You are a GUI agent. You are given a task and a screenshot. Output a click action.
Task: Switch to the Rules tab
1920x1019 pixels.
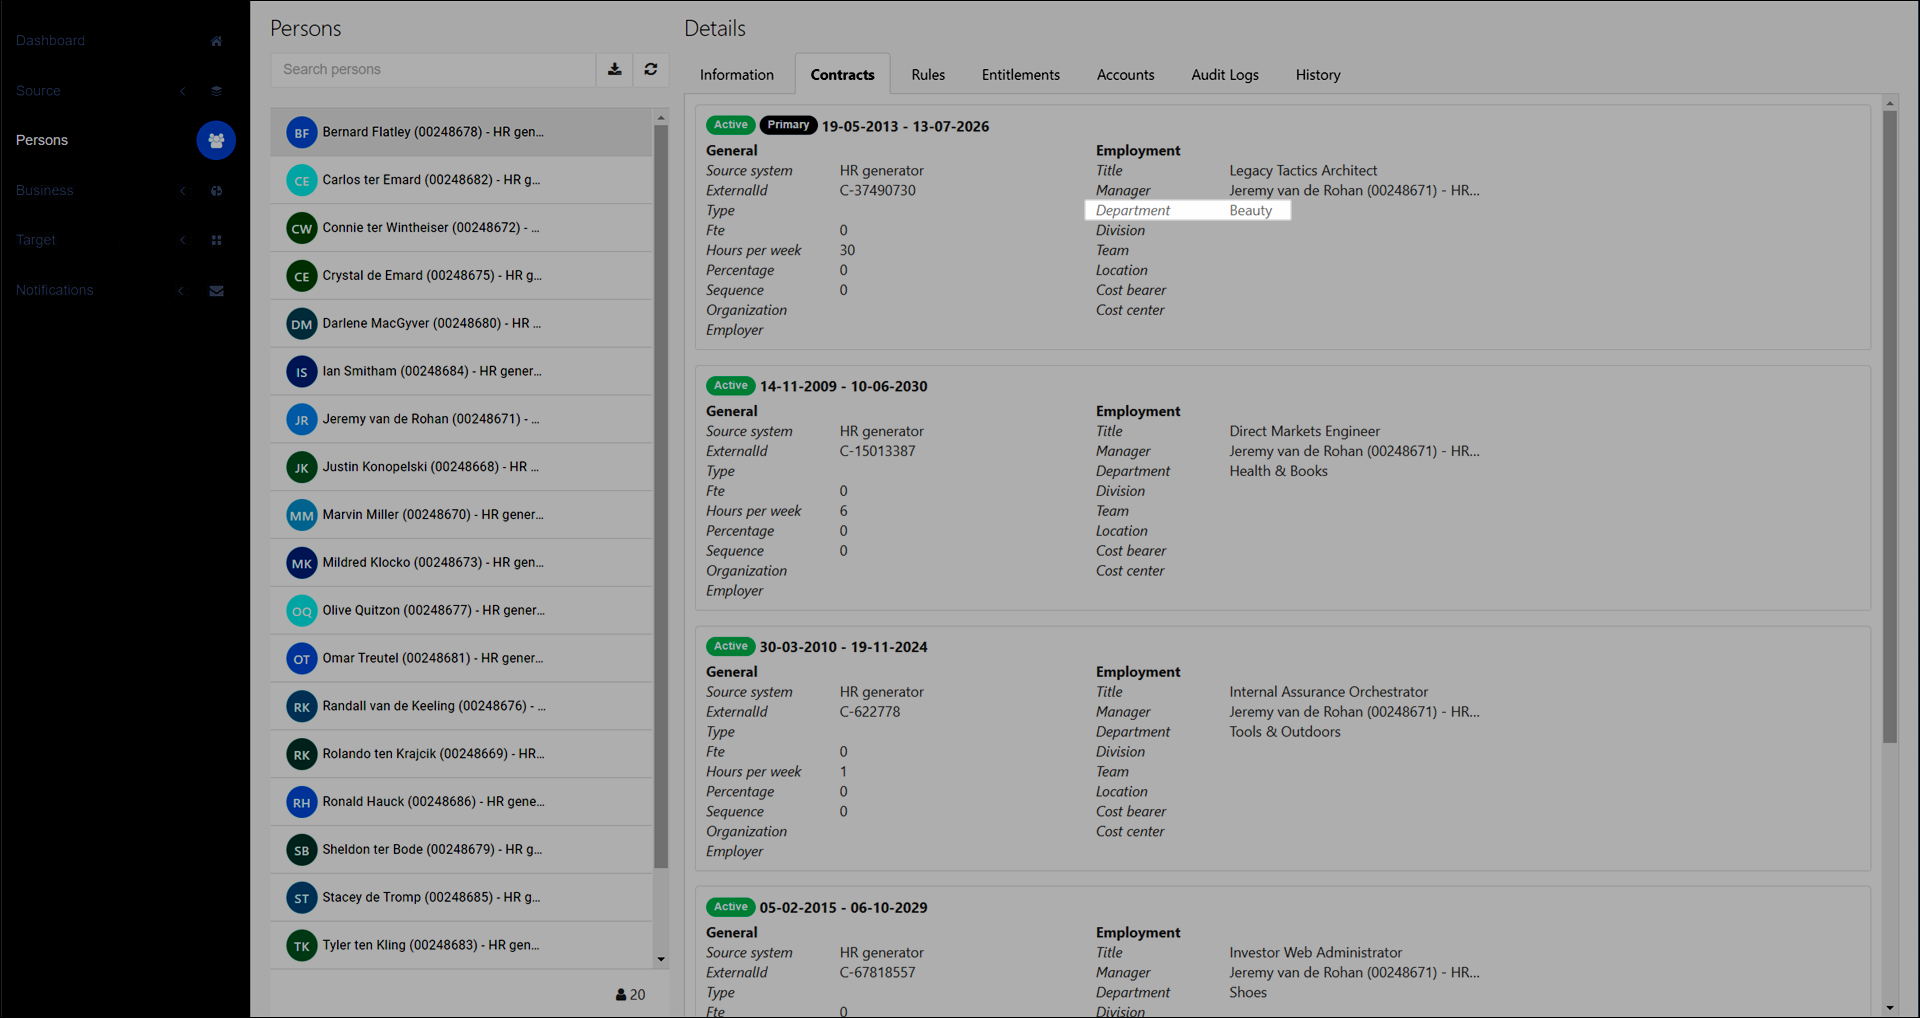click(928, 75)
